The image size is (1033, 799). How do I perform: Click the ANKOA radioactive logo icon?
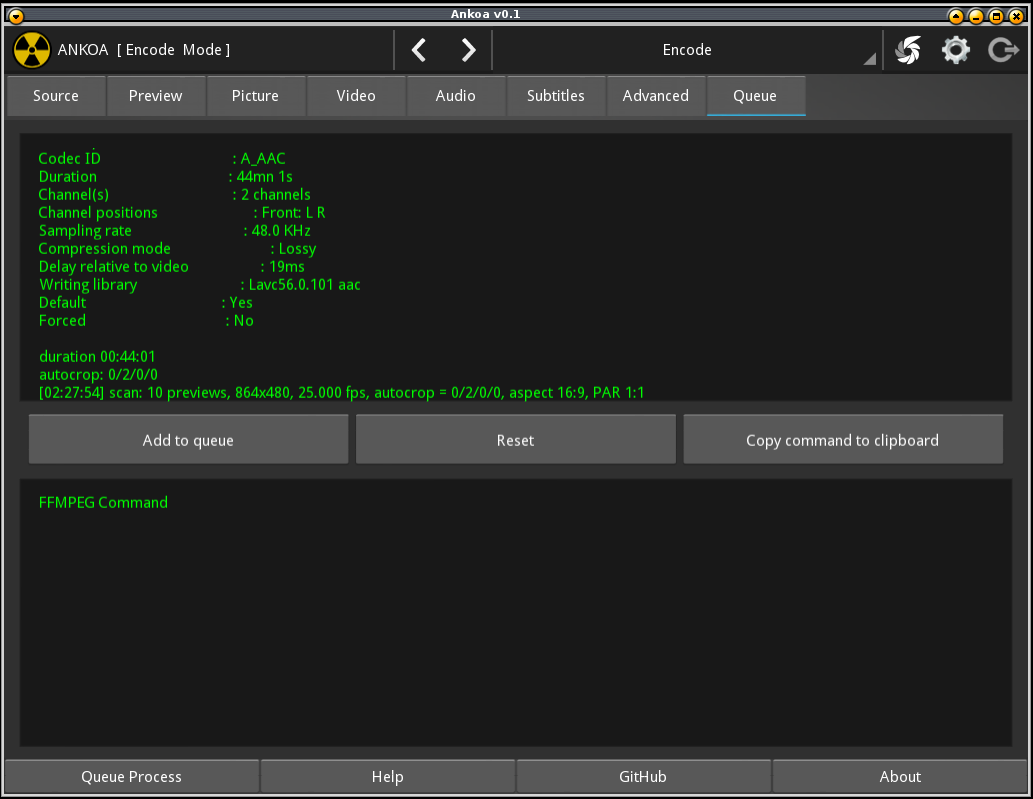32,50
